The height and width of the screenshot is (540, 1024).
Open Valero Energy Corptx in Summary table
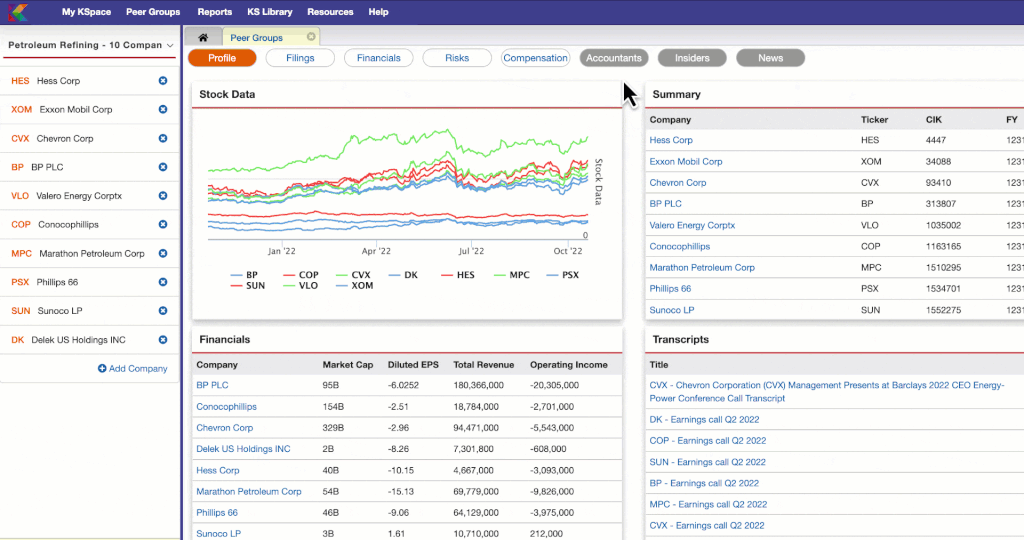point(692,225)
